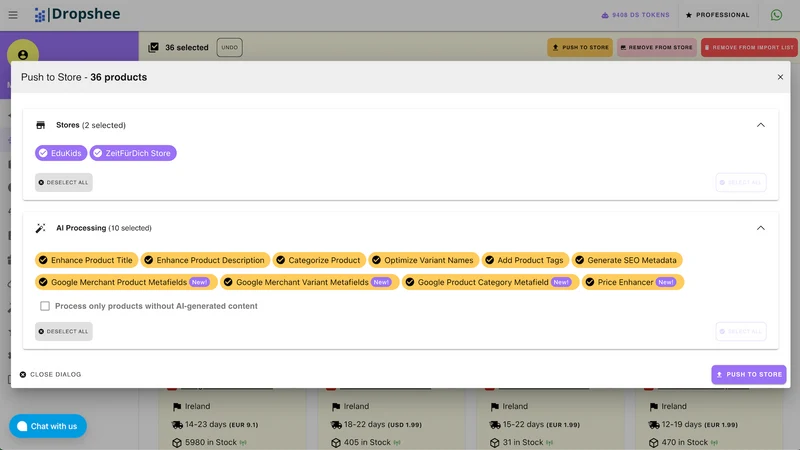Open the Chat with us widget
800x450 pixels.
tap(48, 426)
